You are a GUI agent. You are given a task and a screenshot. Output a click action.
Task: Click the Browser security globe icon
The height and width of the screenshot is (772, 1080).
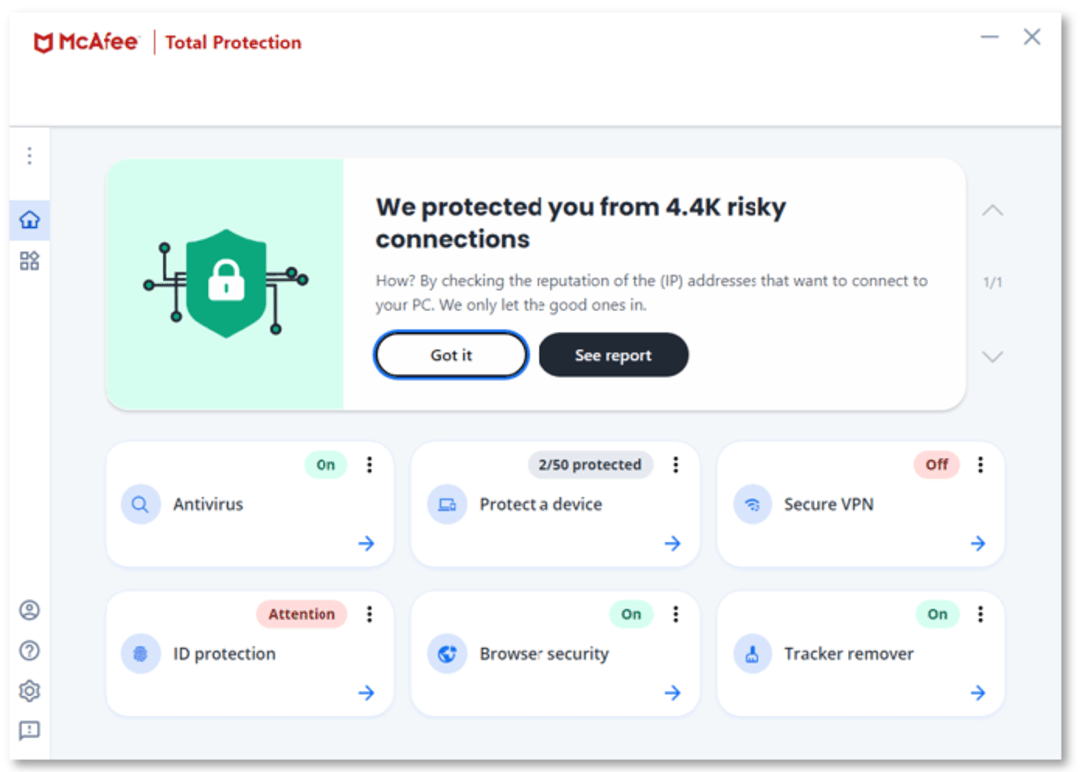[446, 653]
